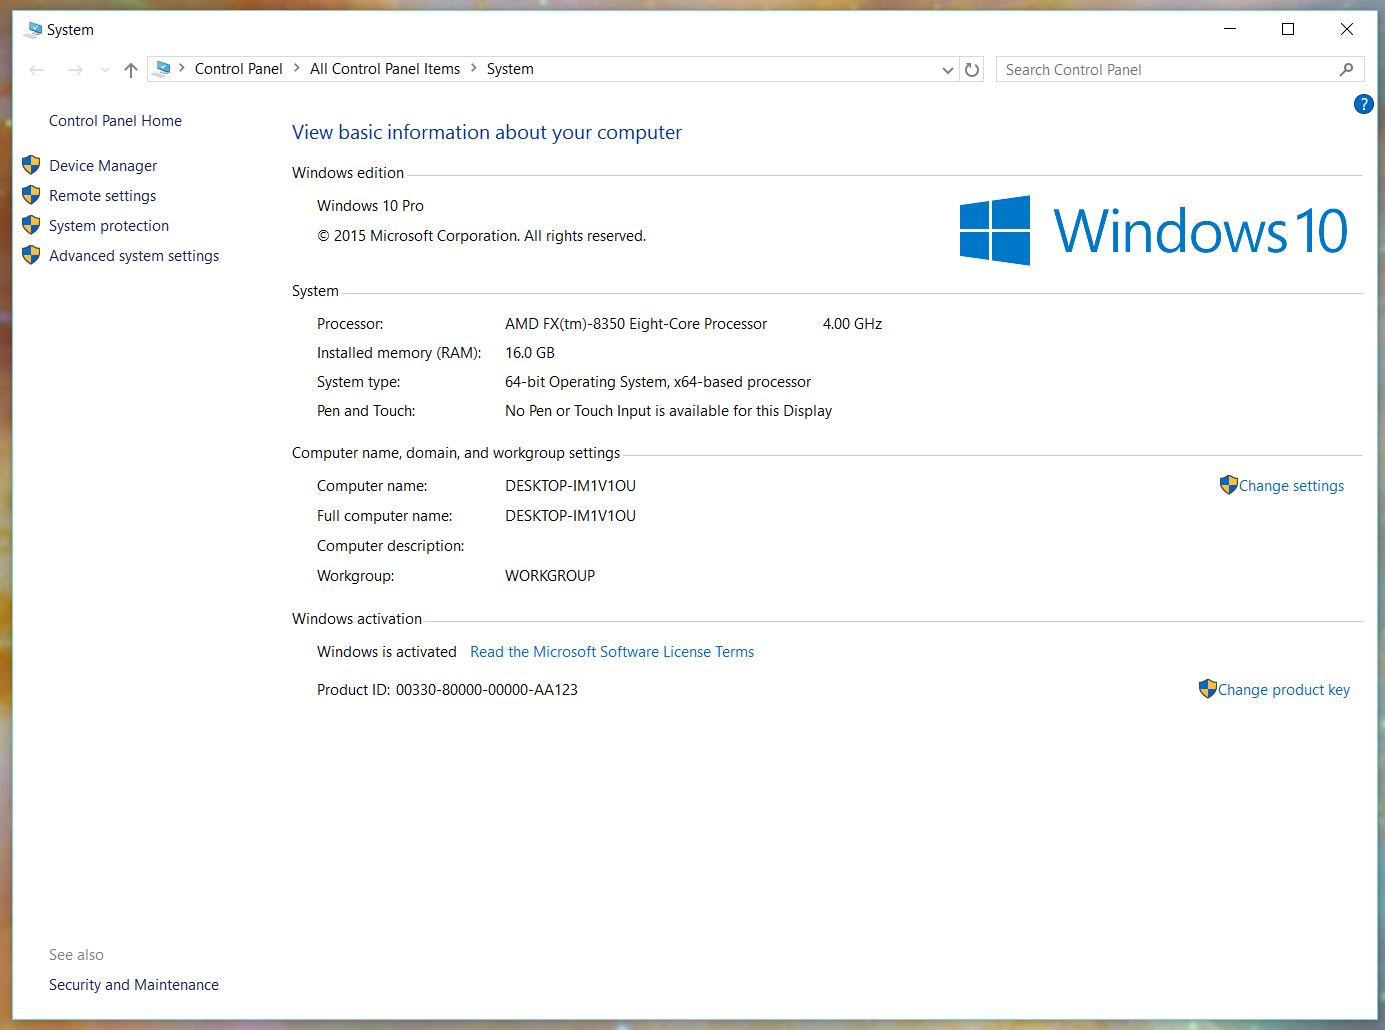The height and width of the screenshot is (1030, 1385).
Task: Expand the chevron after Control Panel breadcrumb
Action: [x=297, y=68]
